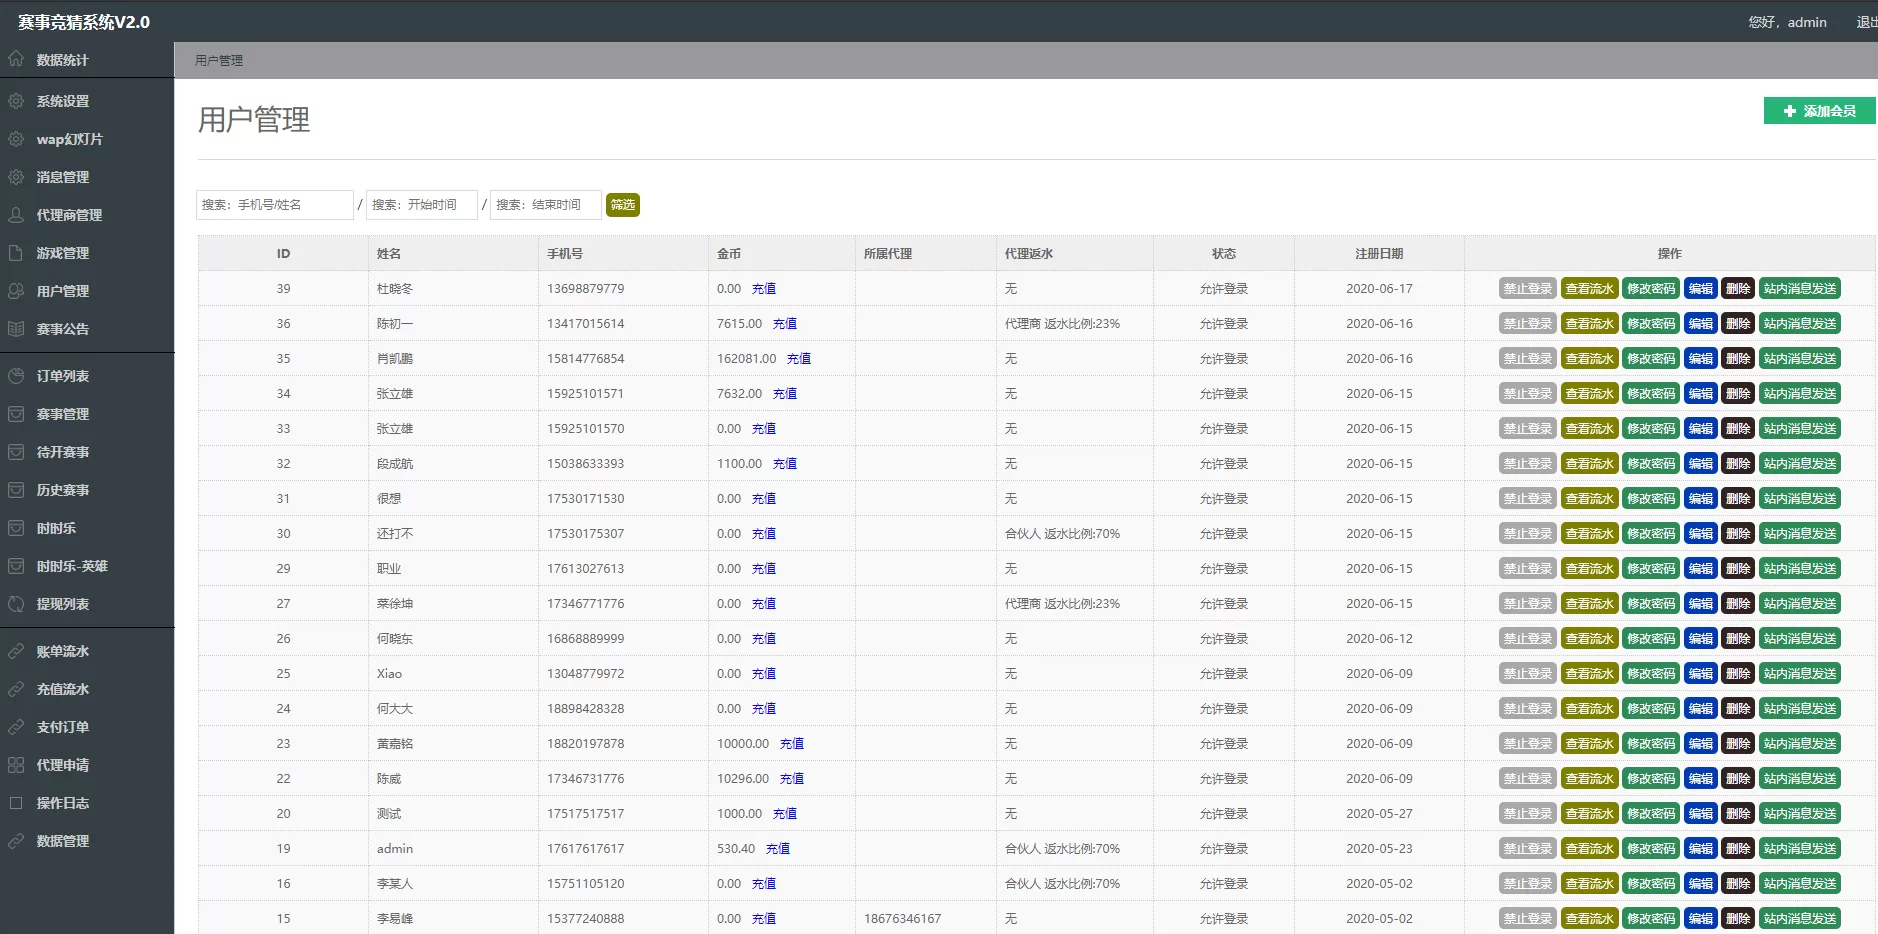
Task: Click the home icon beside 数据统计
Action: pos(16,59)
